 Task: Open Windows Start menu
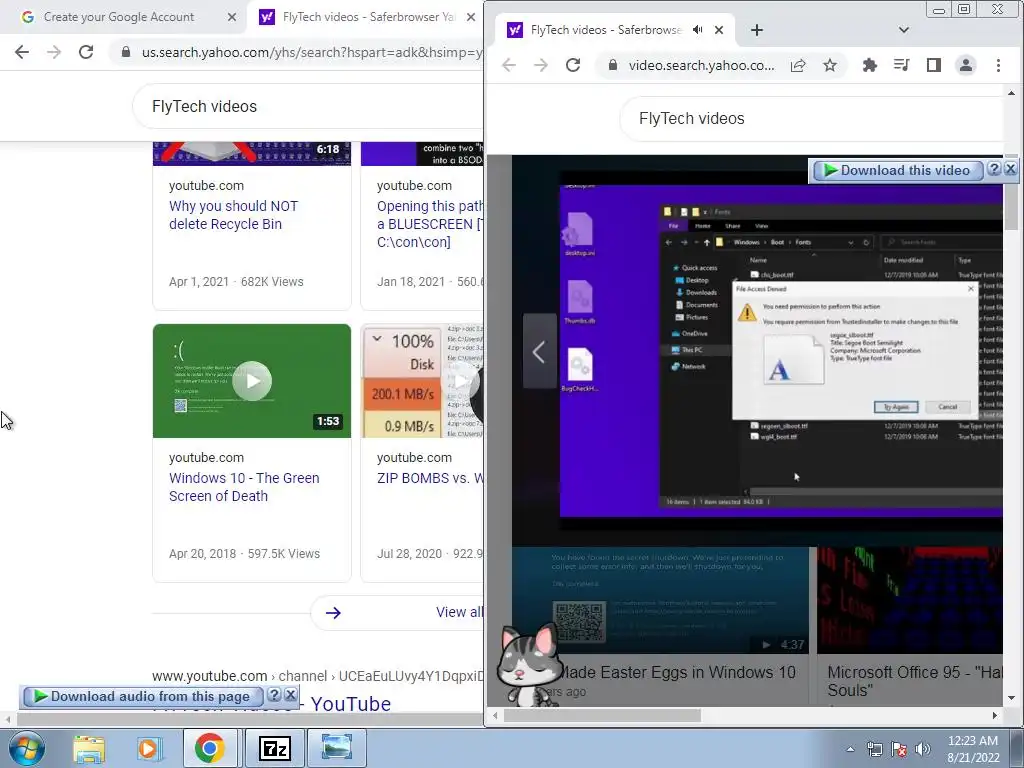pos(26,748)
